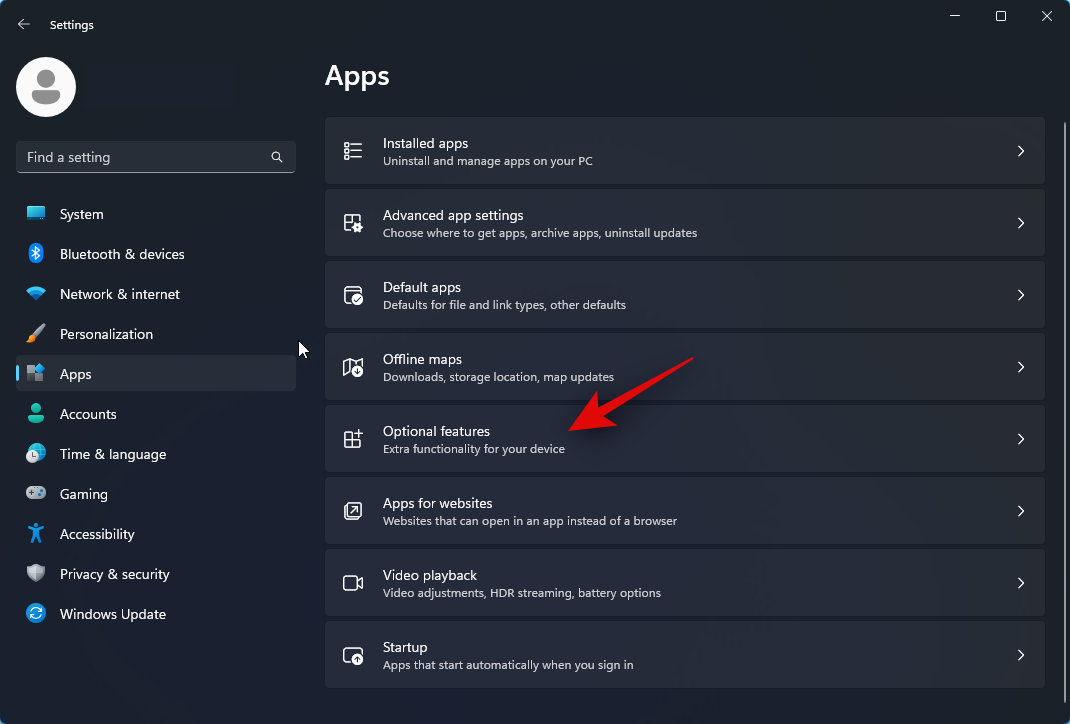The height and width of the screenshot is (724, 1070).
Task: Click the Offline maps icon
Action: (352, 366)
